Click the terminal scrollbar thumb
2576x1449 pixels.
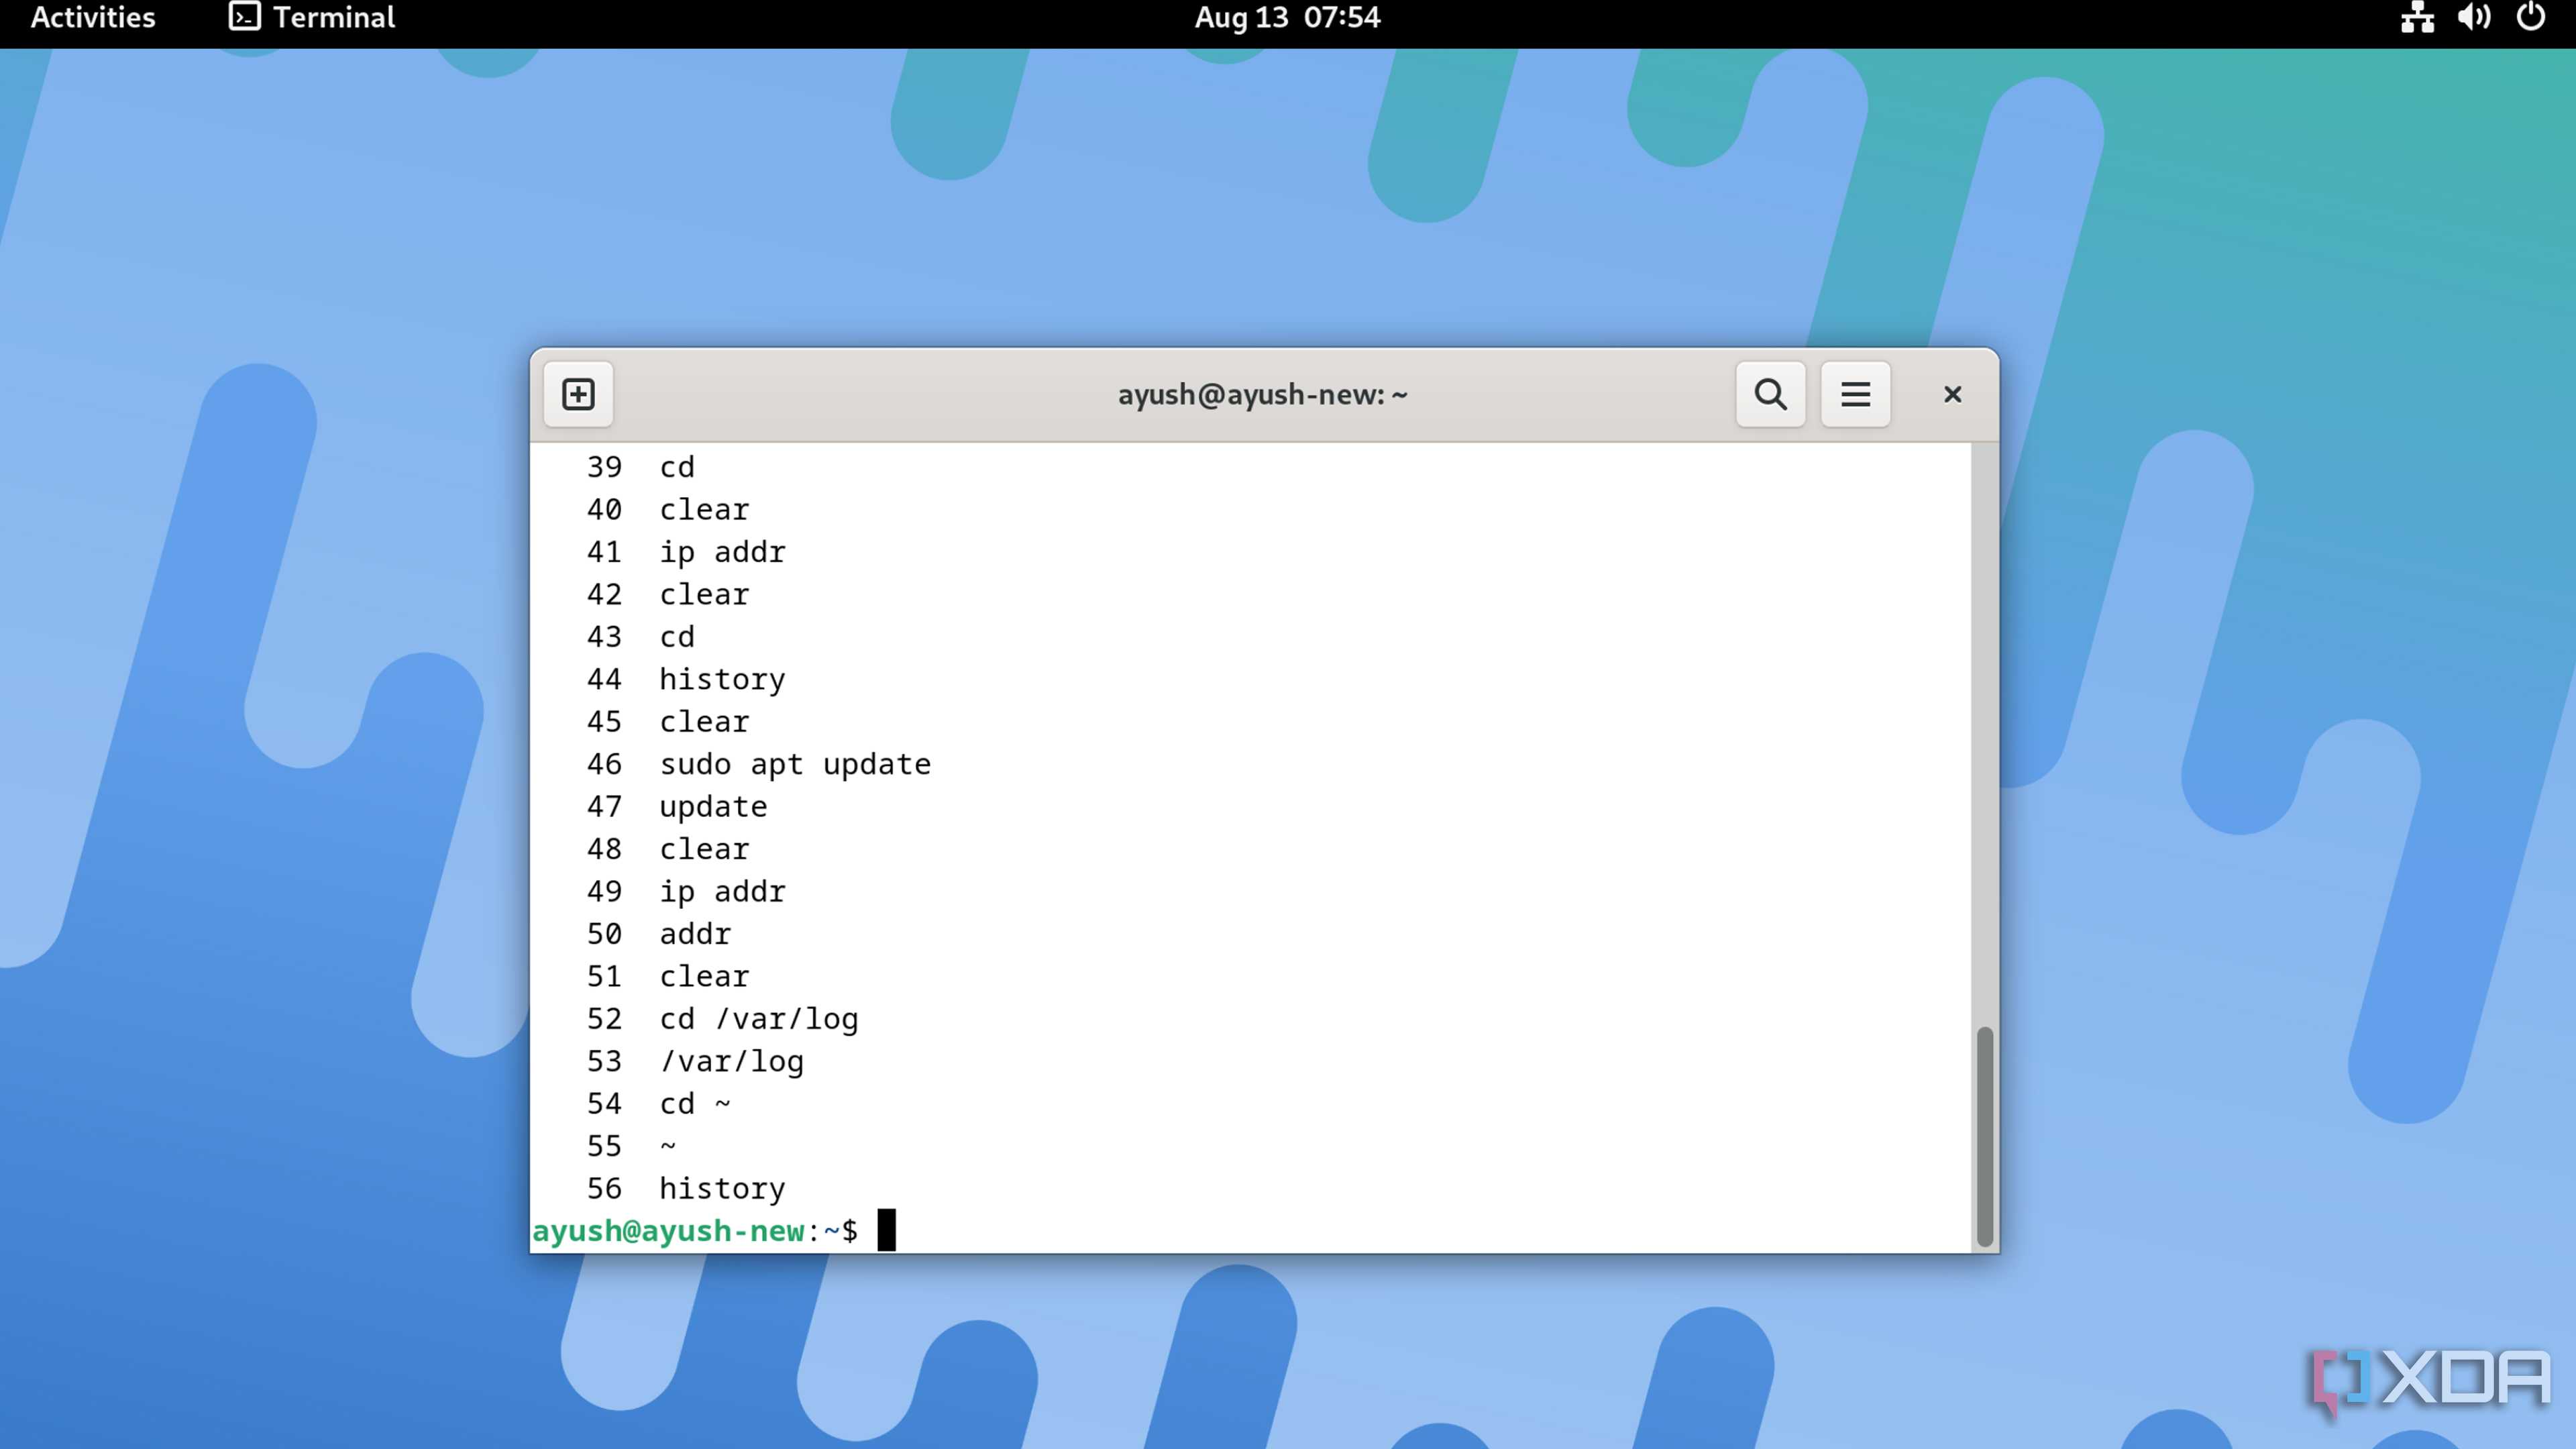1984,1136
